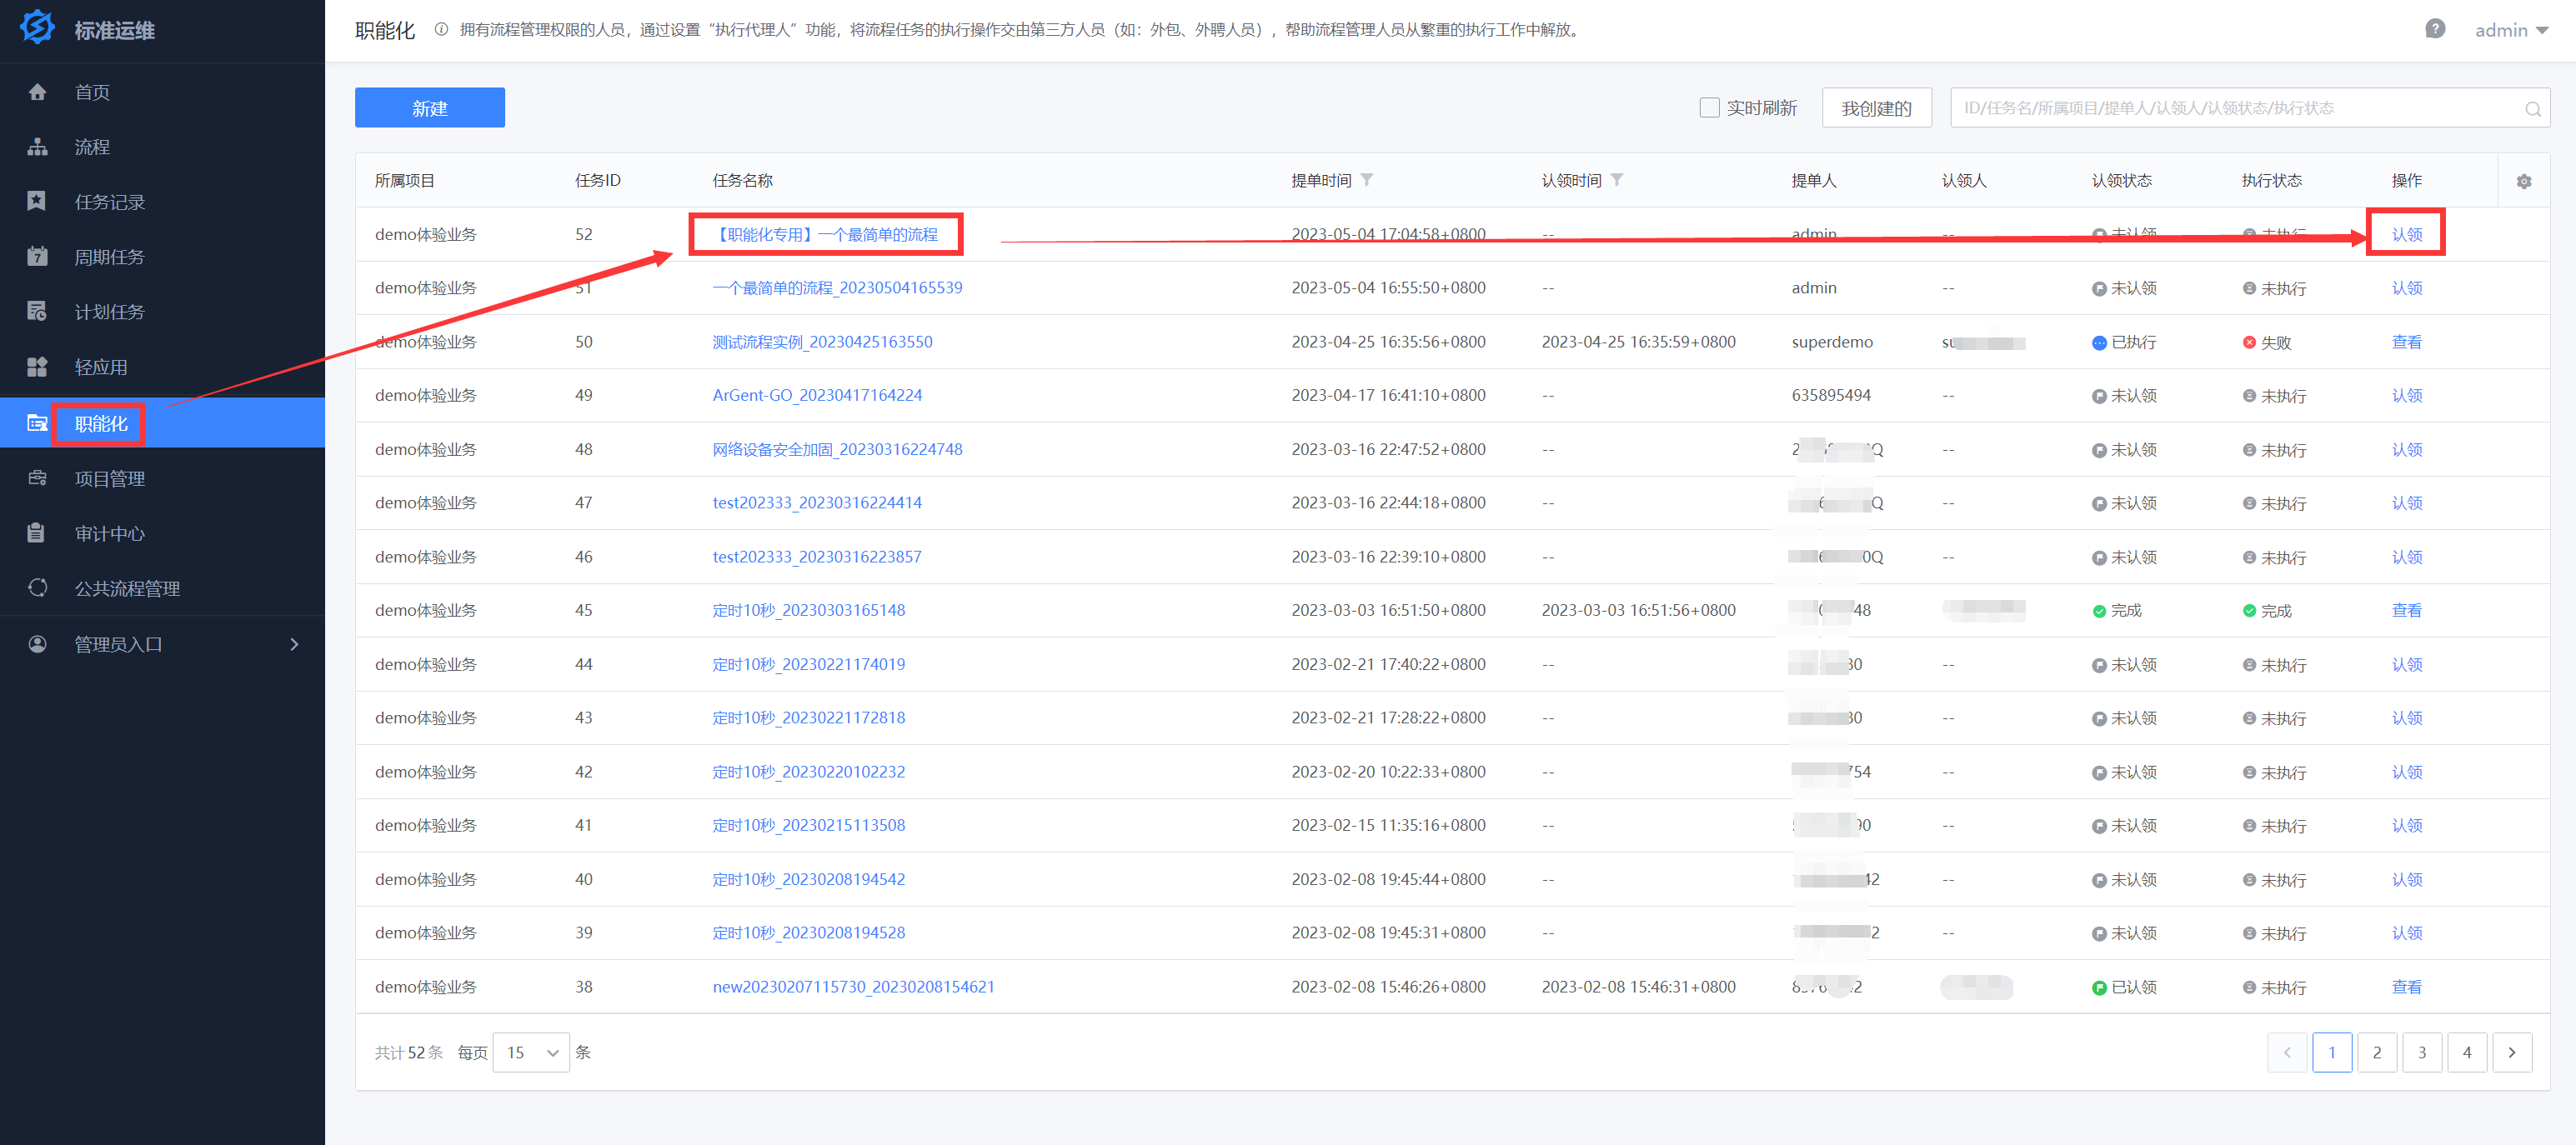Click the 标准运维 logo icon
Image resolution: width=2576 pixels, height=1145 pixels.
pos(37,28)
